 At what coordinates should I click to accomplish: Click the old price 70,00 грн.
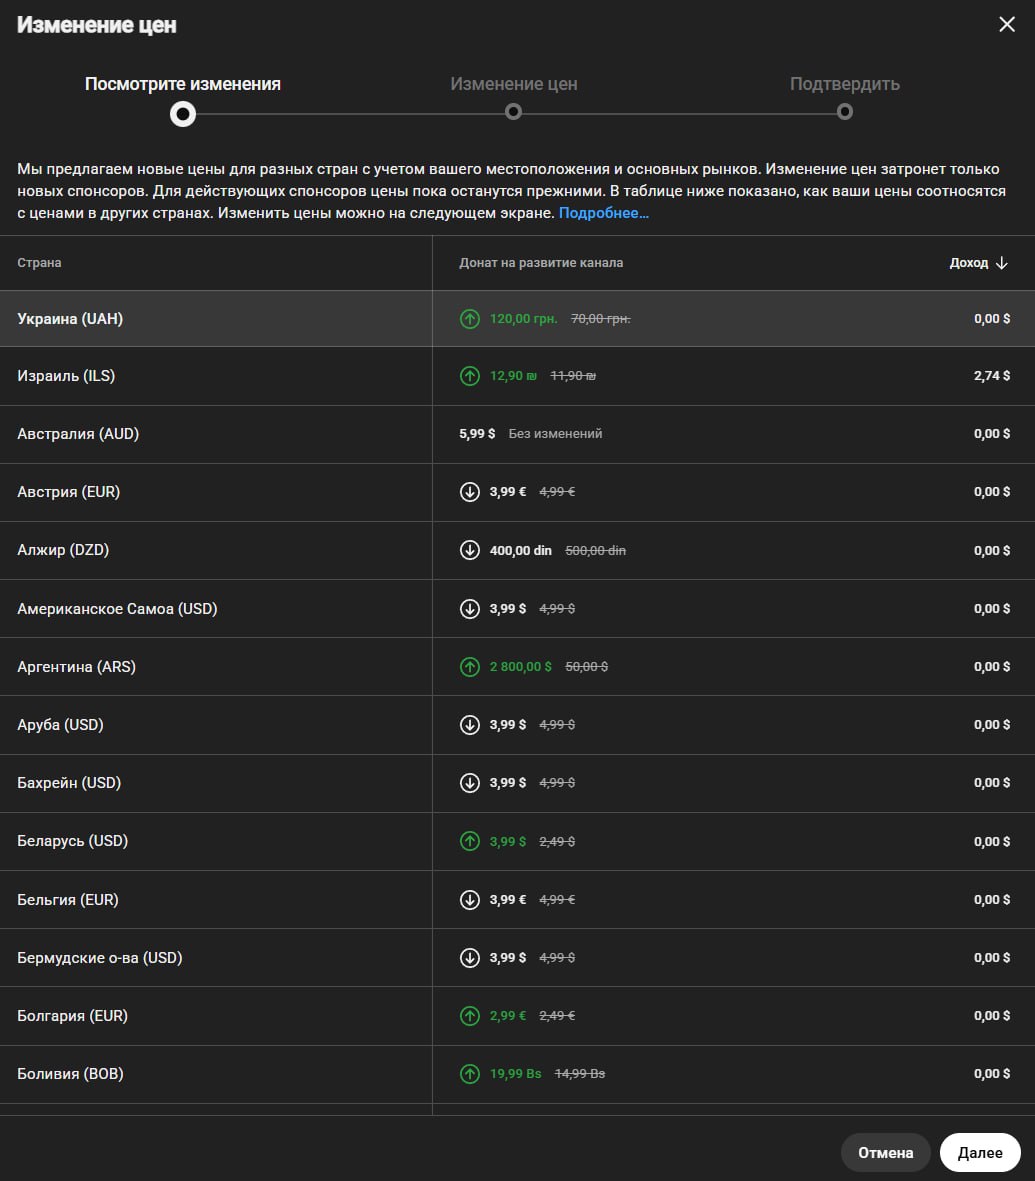click(x=600, y=319)
